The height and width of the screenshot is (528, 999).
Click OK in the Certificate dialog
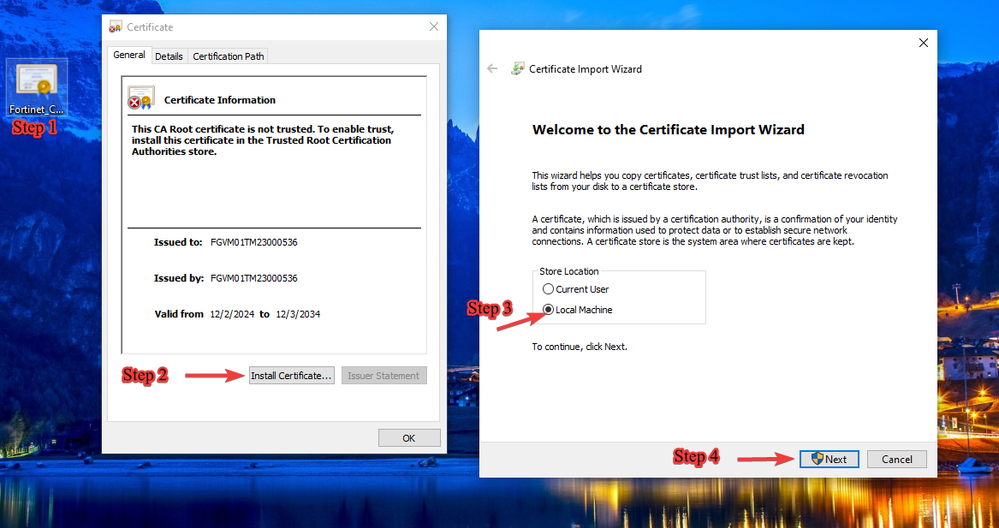409,438
